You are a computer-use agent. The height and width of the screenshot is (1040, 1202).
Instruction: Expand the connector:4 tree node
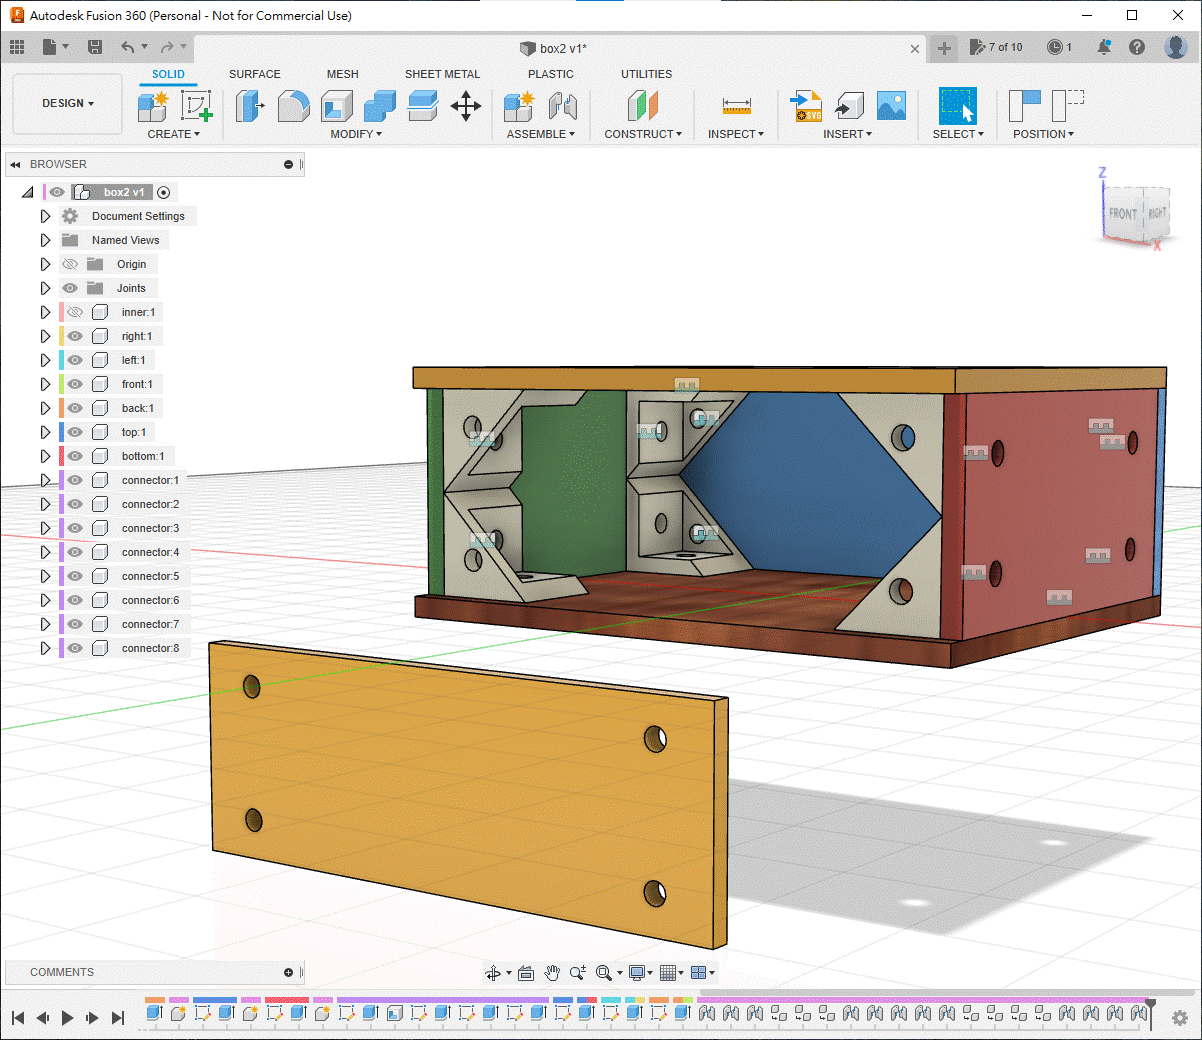click(45, 552)
